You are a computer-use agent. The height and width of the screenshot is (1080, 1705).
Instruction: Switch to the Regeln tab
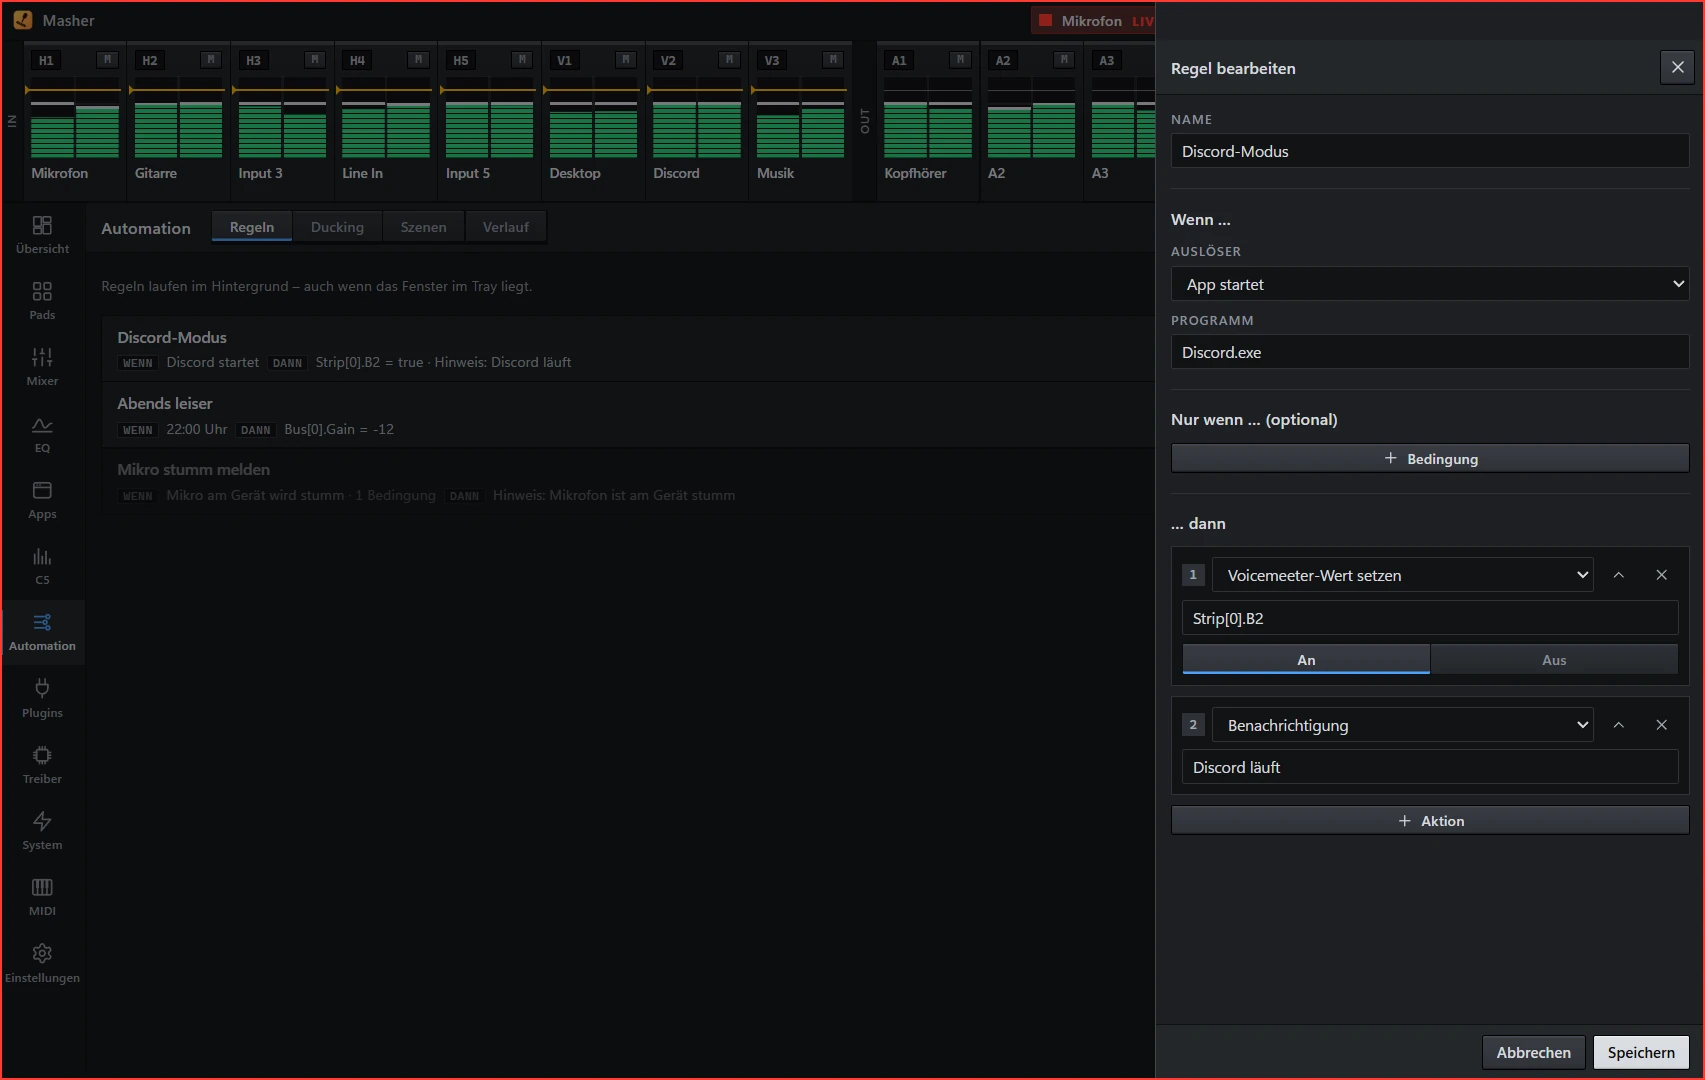point(252,227)
